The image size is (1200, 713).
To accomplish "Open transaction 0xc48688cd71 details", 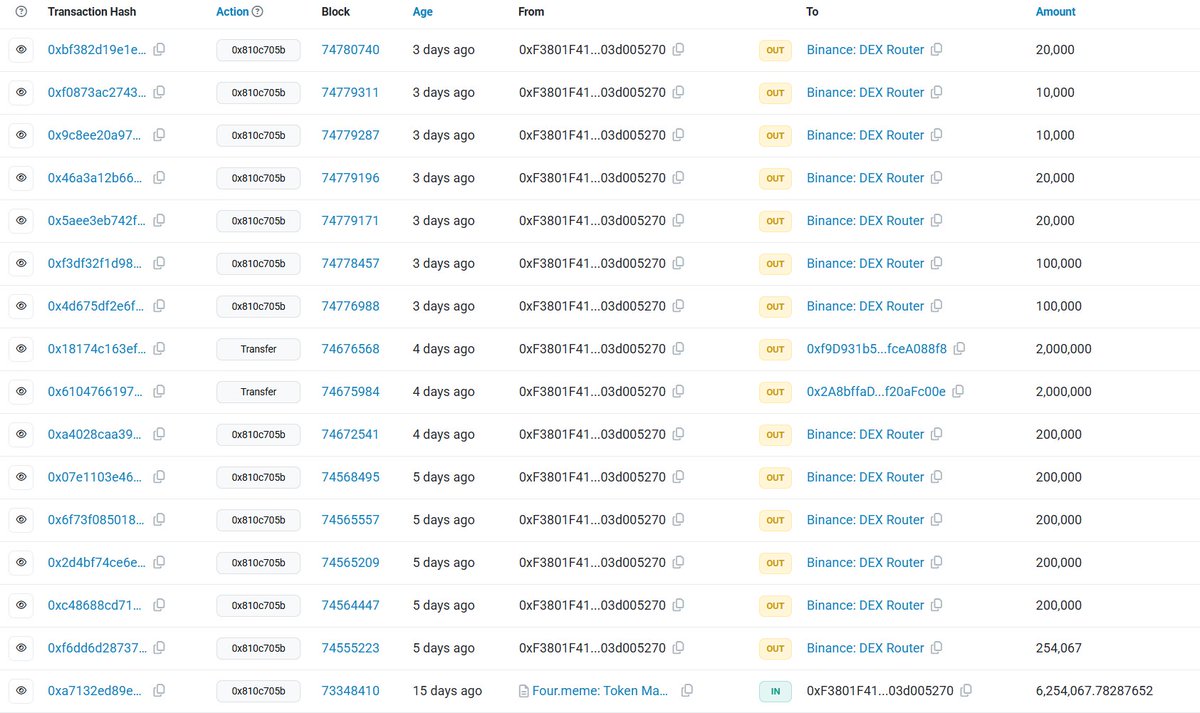I will click(x=97, y=605).
